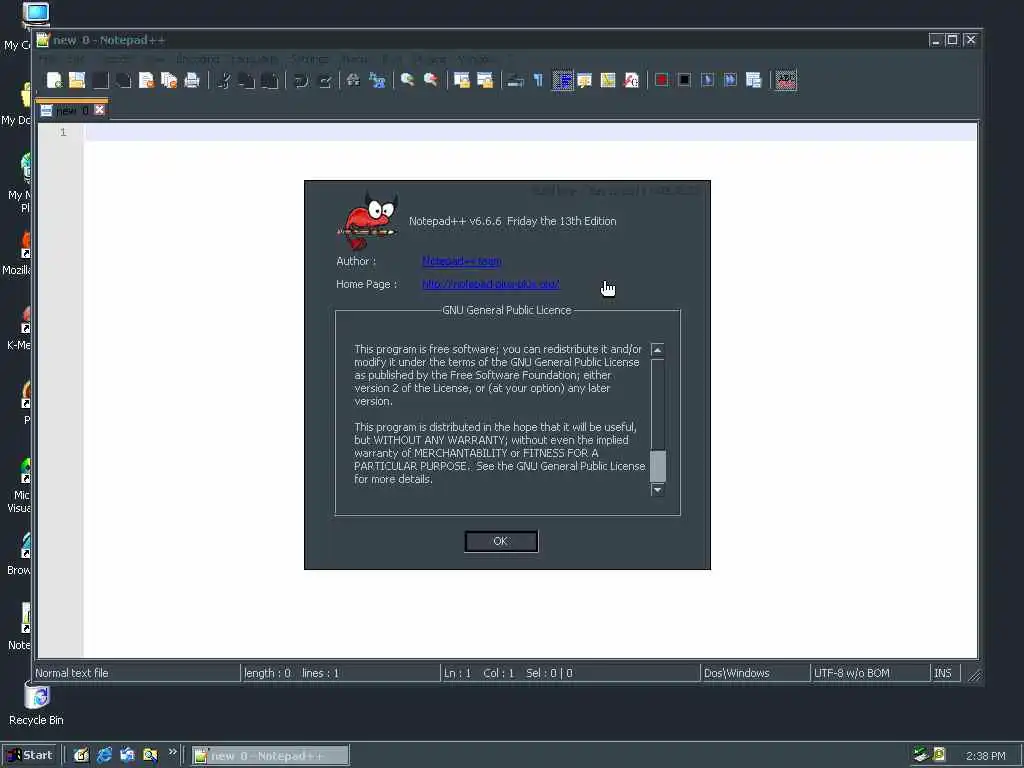Open the Replace toolbar icon
Image resolution: width=1024 pixels, height=768 pixels.
(x=377, y=80)
